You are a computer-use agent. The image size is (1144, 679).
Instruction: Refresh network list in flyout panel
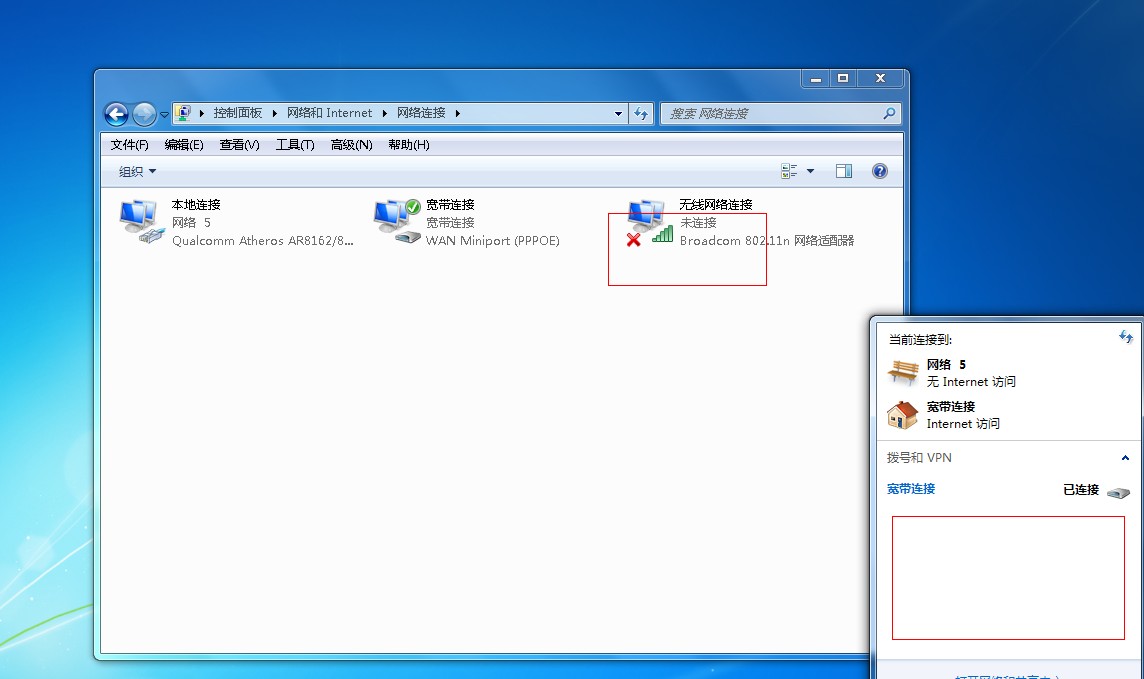[x=1126, y=337]
